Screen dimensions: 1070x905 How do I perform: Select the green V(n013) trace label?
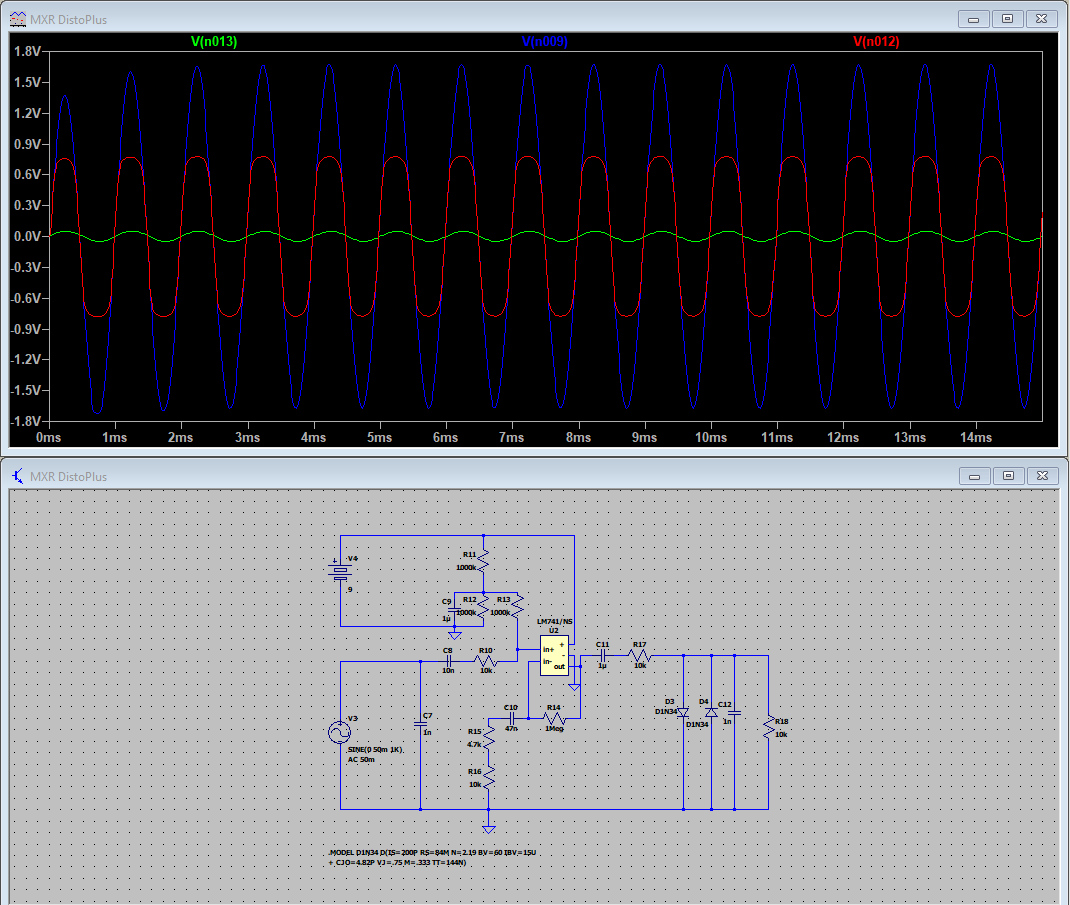(213, 42)
